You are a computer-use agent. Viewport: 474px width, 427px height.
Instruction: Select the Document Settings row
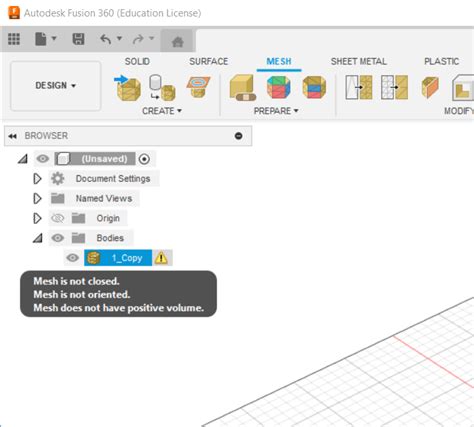[x=104, y=179]
